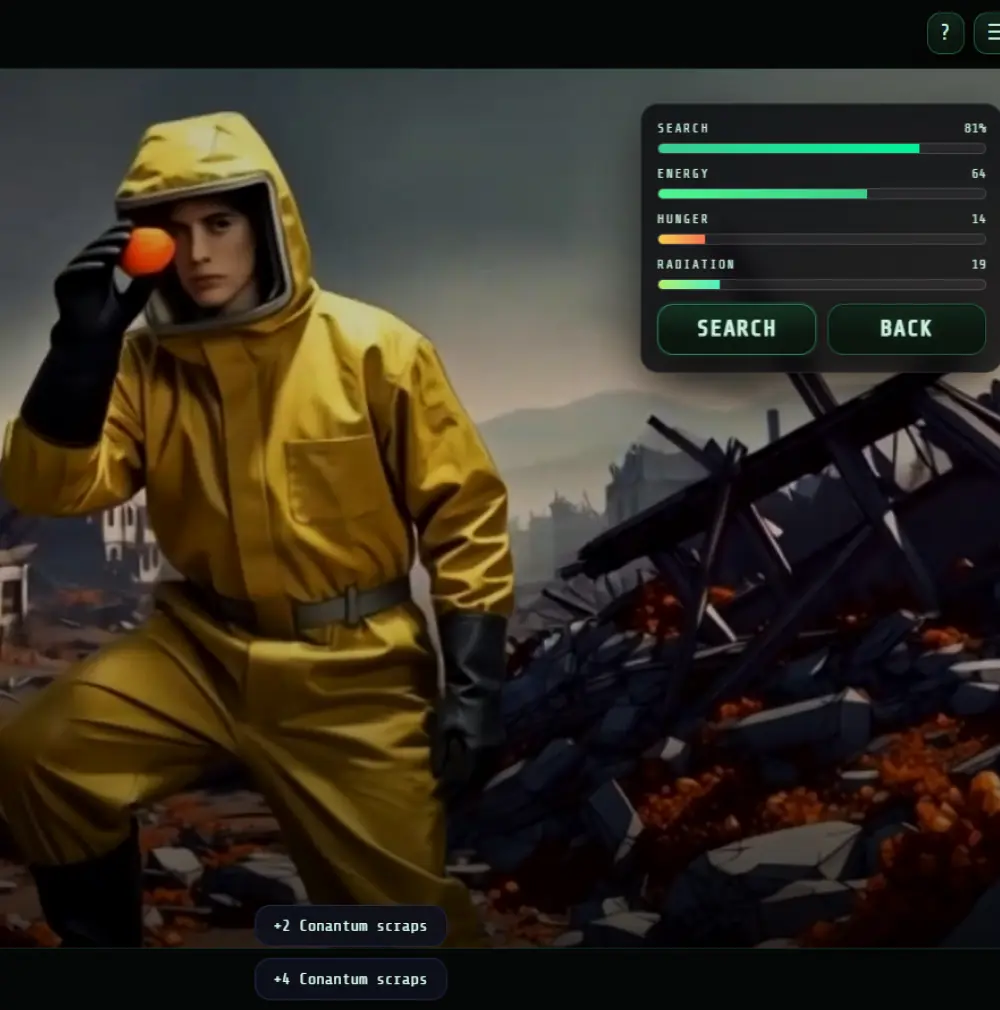Click the 81% search value
The width and height of the screenshot is (1000, 1010).
(974, 128)
